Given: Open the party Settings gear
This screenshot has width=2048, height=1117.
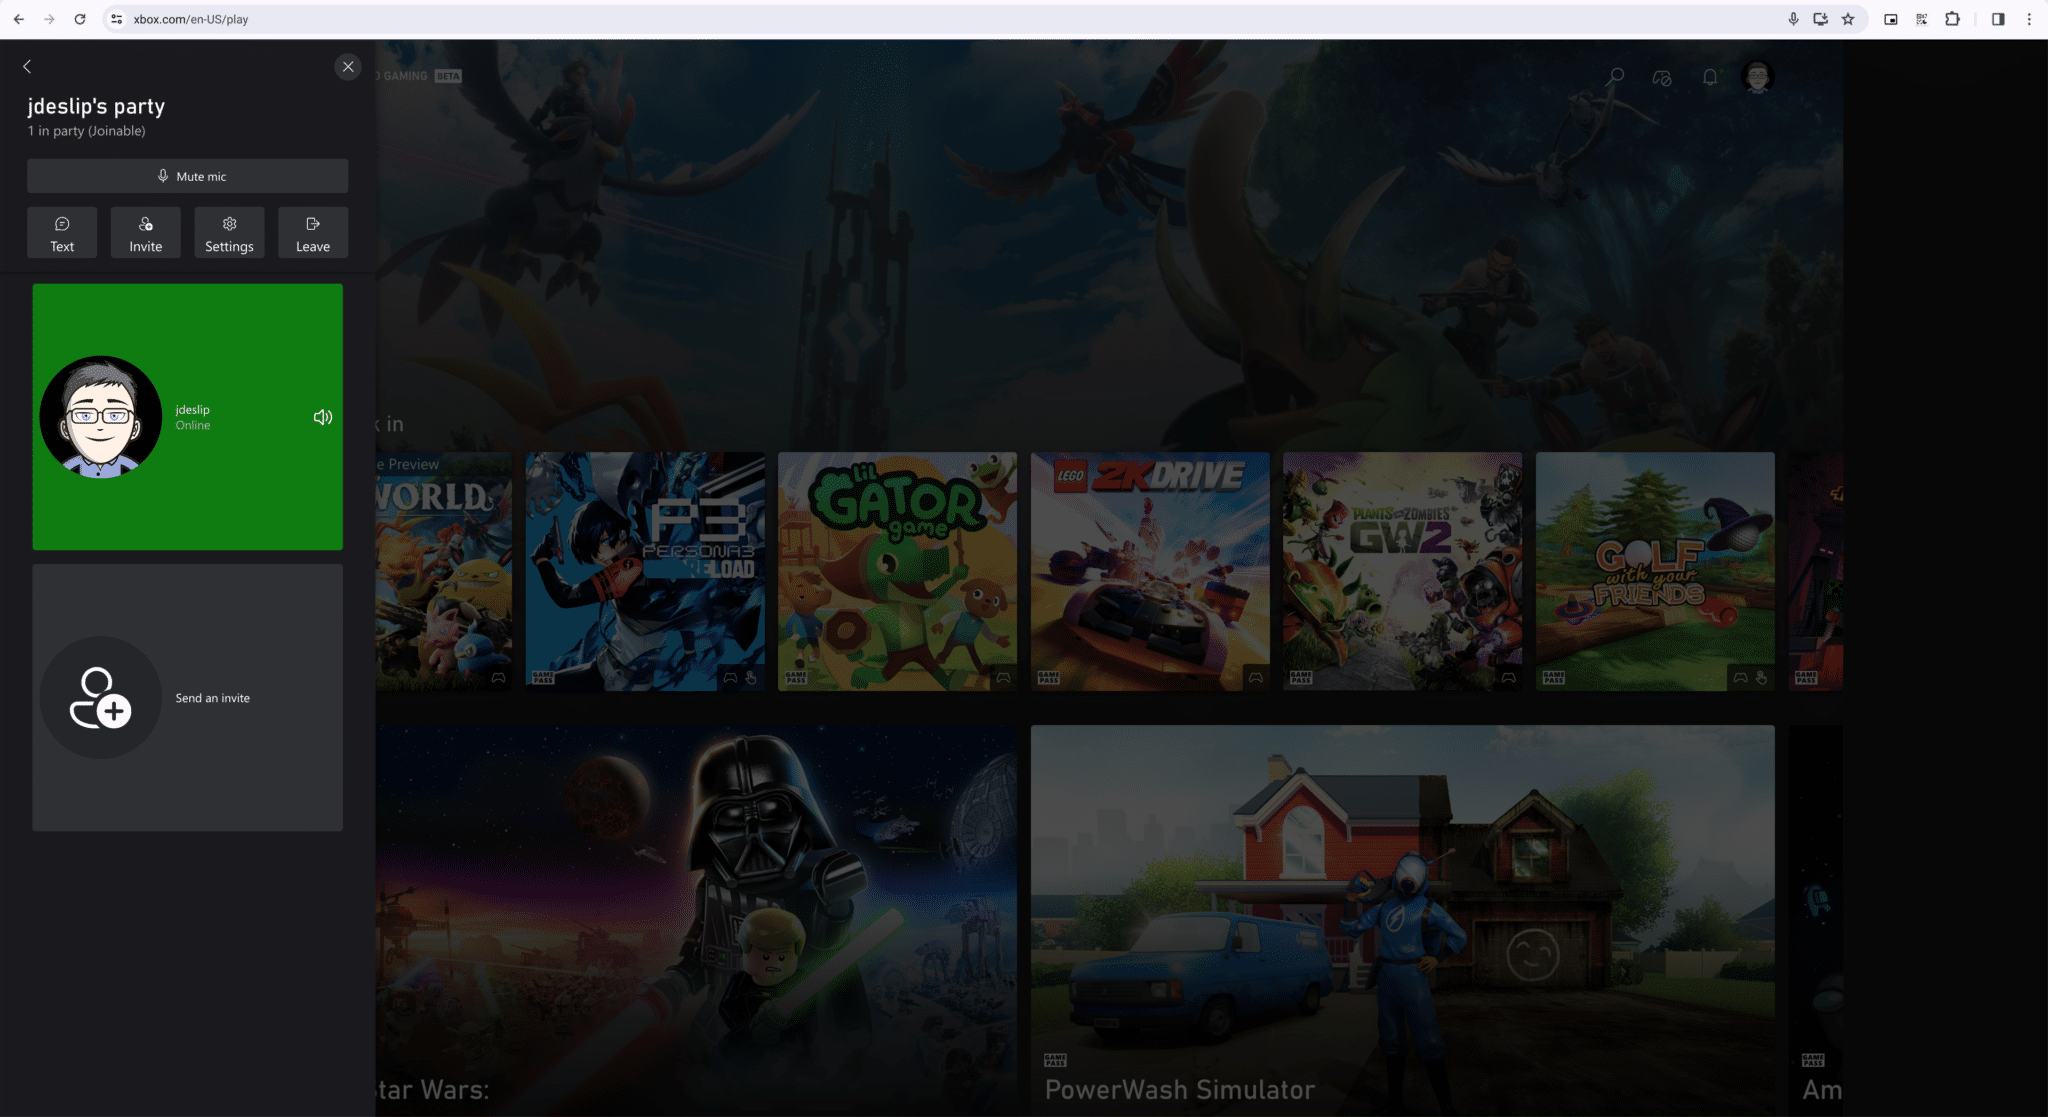Looking at the screenshot, I should coord(229,232).
